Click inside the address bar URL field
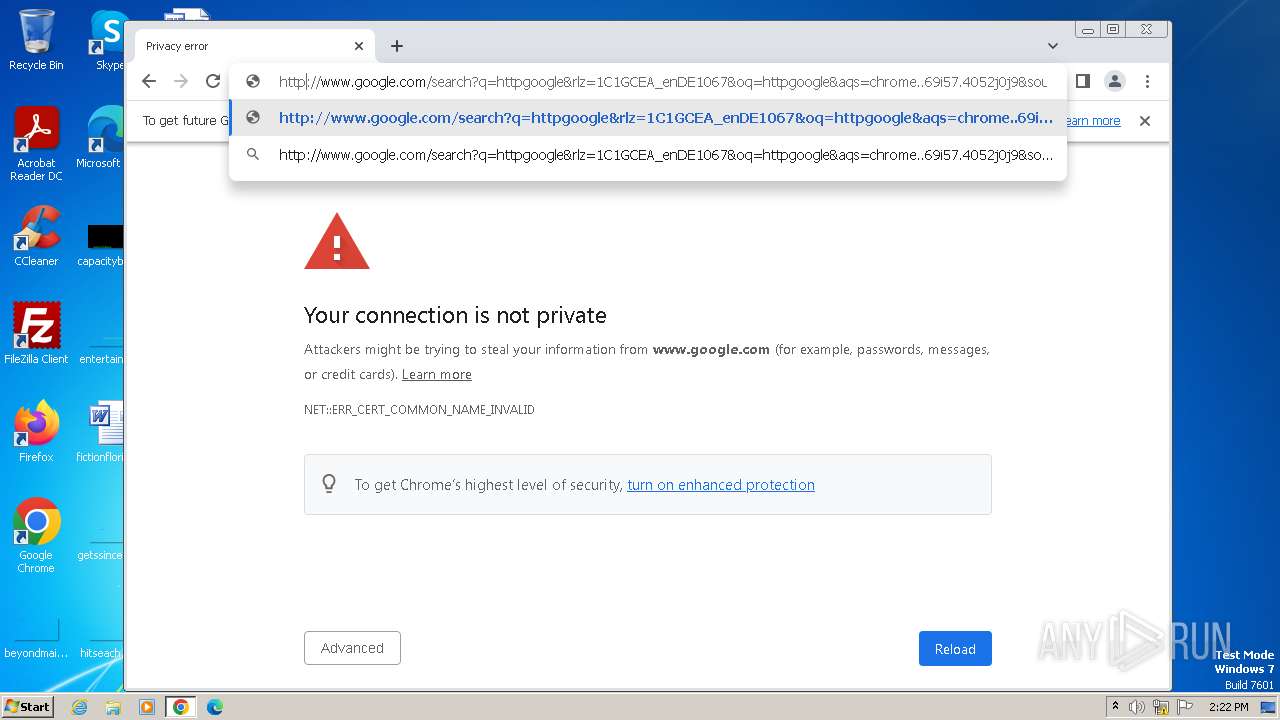1280x720 pixels. (663, 82)
